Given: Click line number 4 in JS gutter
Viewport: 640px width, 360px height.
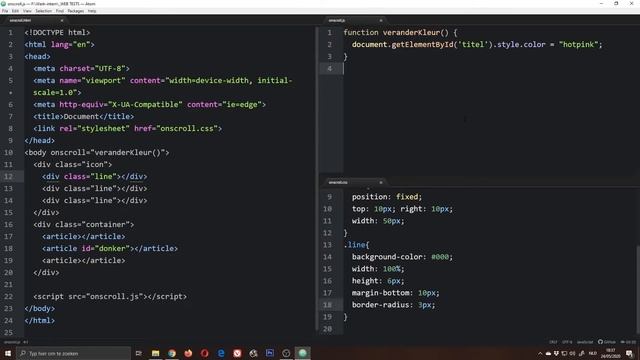Looking at the screenshot, I should pyautogui.click(x=329, y=69).
